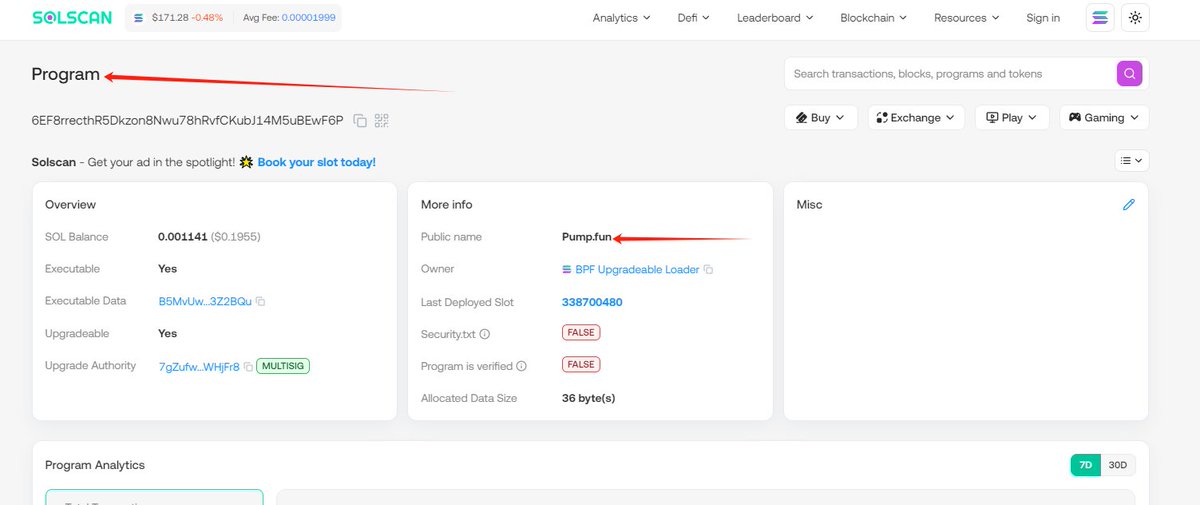Open the Buy dropdown
The width and height of the screenshot is (1200, 505).
coord(820,117)
